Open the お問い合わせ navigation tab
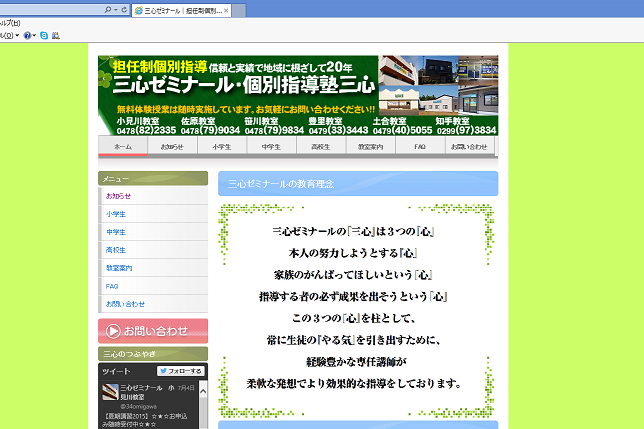The width and height of the screenshot is (644, 429). (x=469, y=147)
